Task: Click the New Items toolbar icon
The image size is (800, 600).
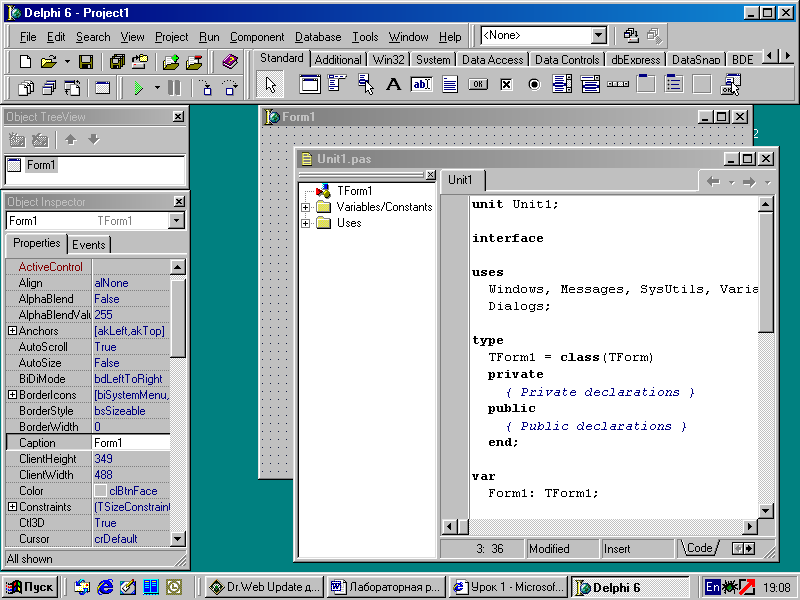Action: coord(25,62)
